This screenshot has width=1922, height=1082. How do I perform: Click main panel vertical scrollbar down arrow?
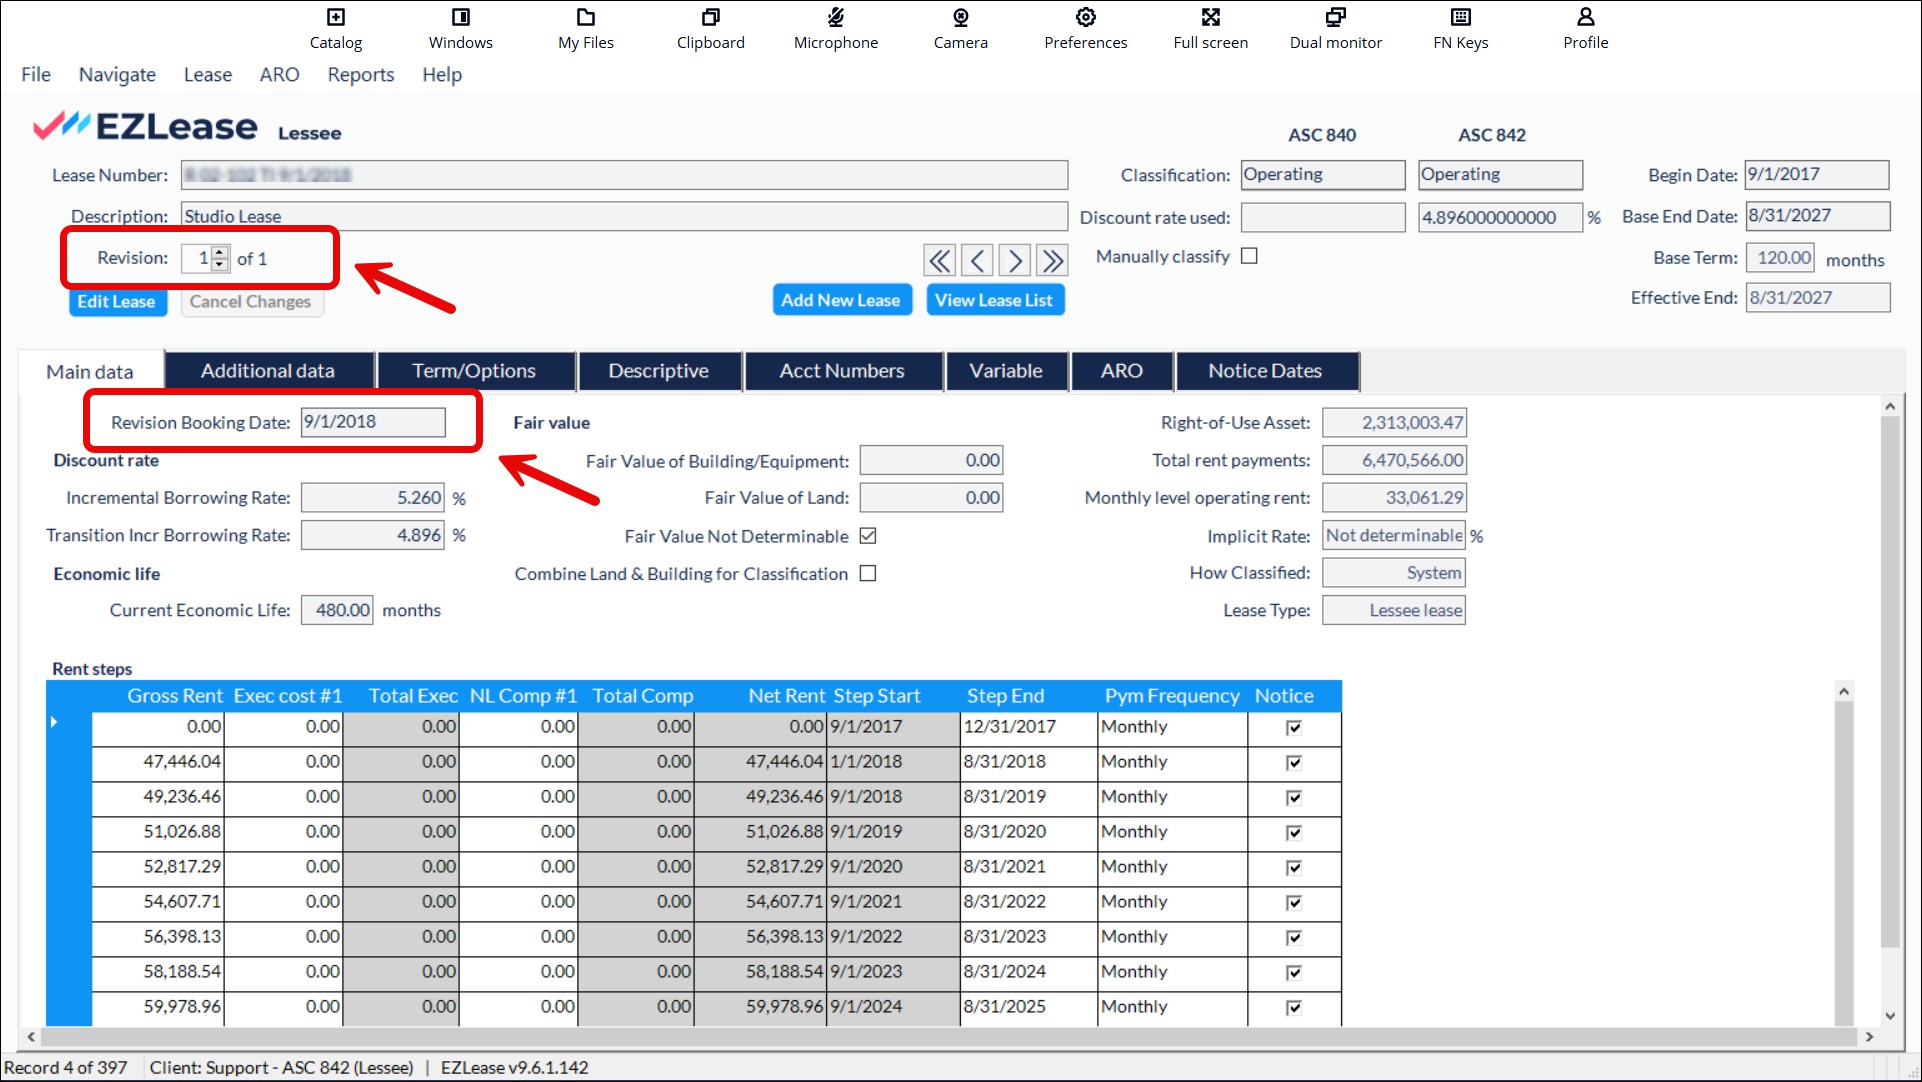(1889, 1015)
